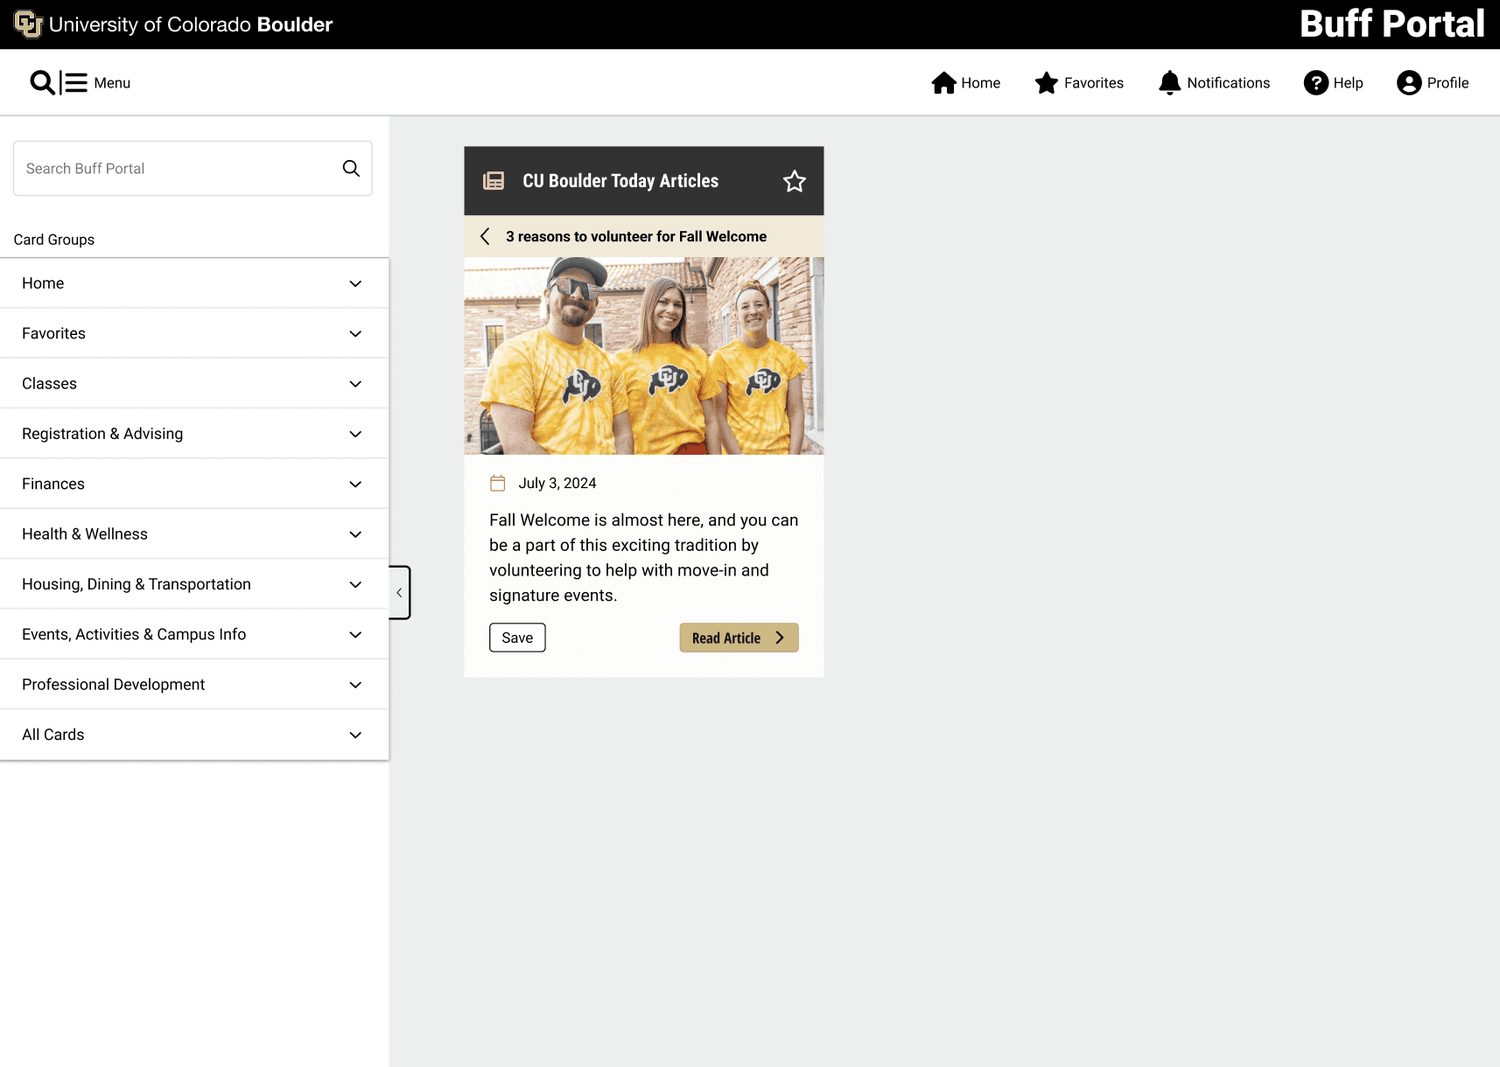Click the CU Boulder logo icon

(28, 24)
